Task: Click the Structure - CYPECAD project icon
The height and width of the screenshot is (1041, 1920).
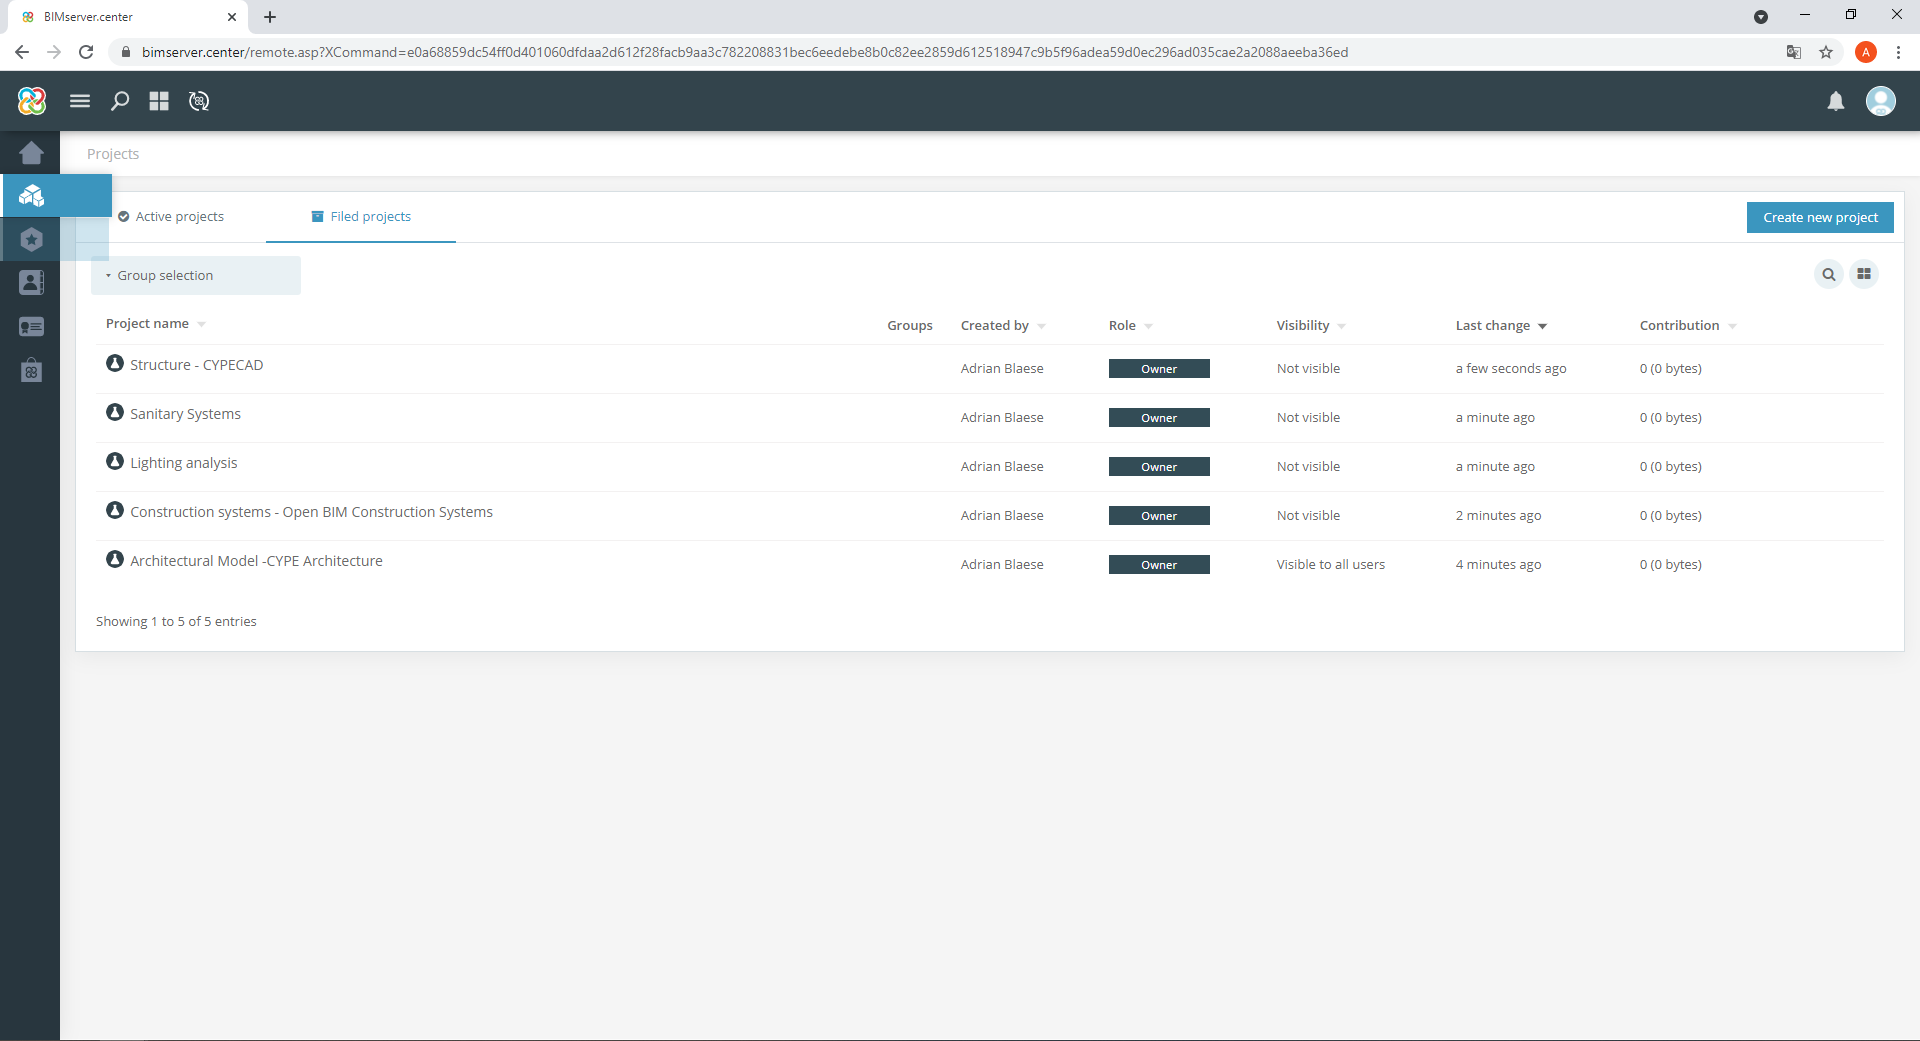Action: tap(115, 363)
